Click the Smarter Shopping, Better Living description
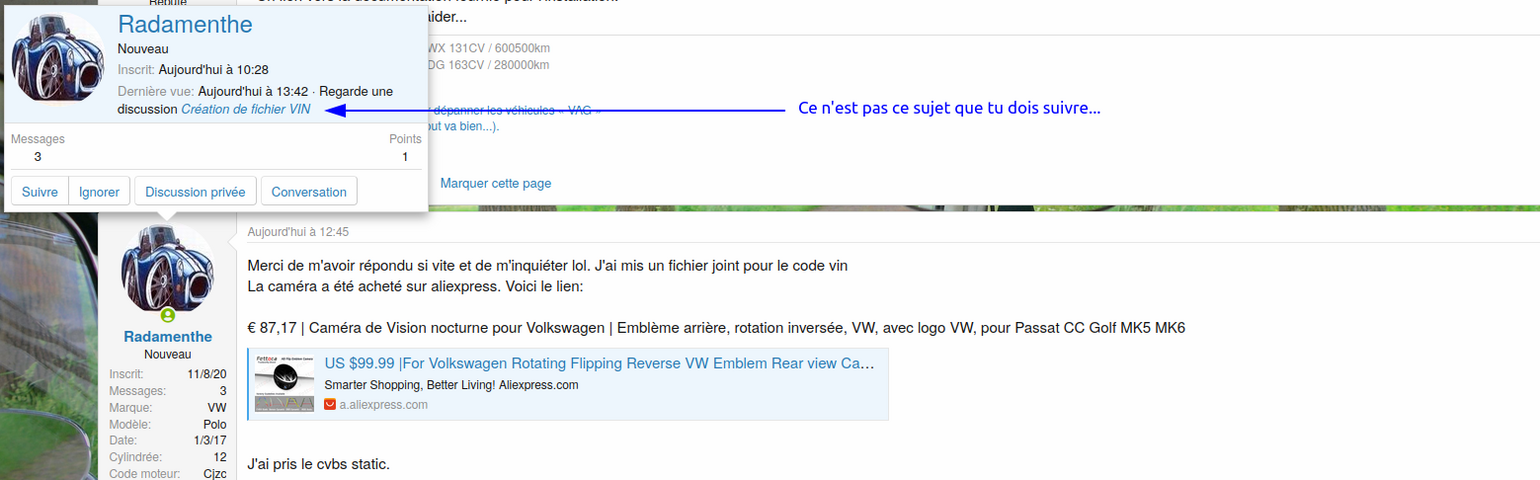 (452, 385)
